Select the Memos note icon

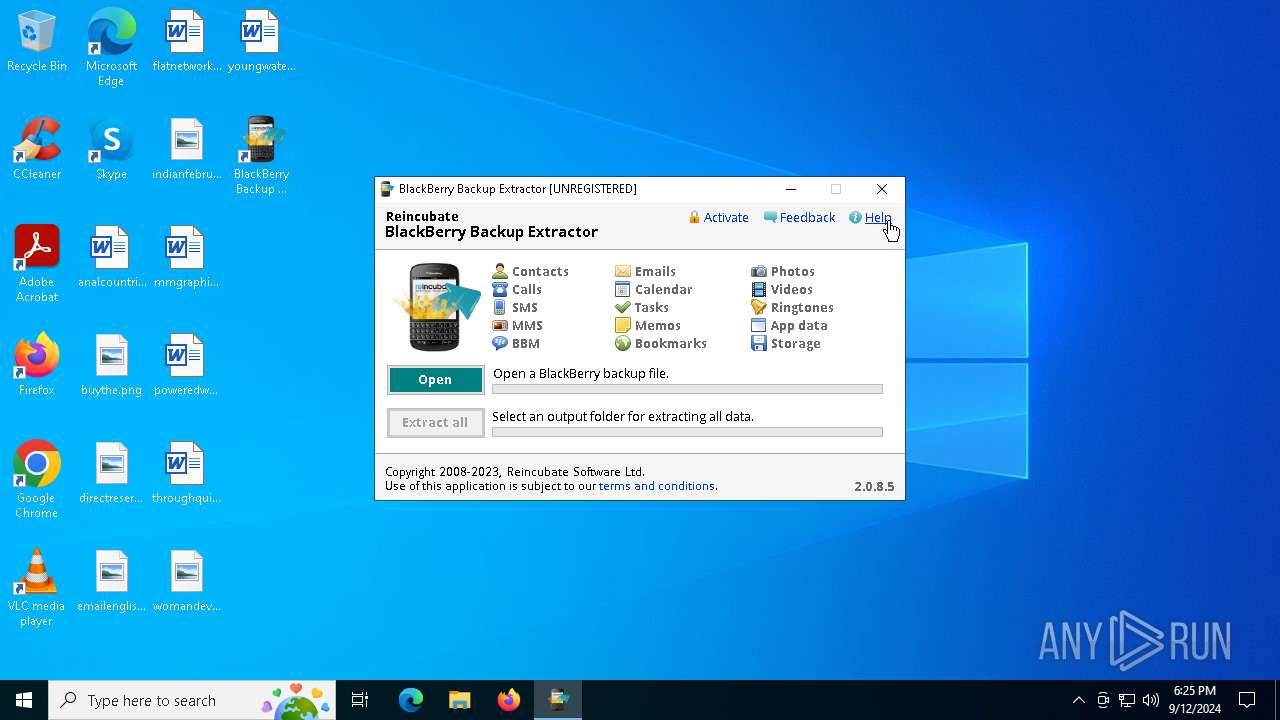pos(623,325)
